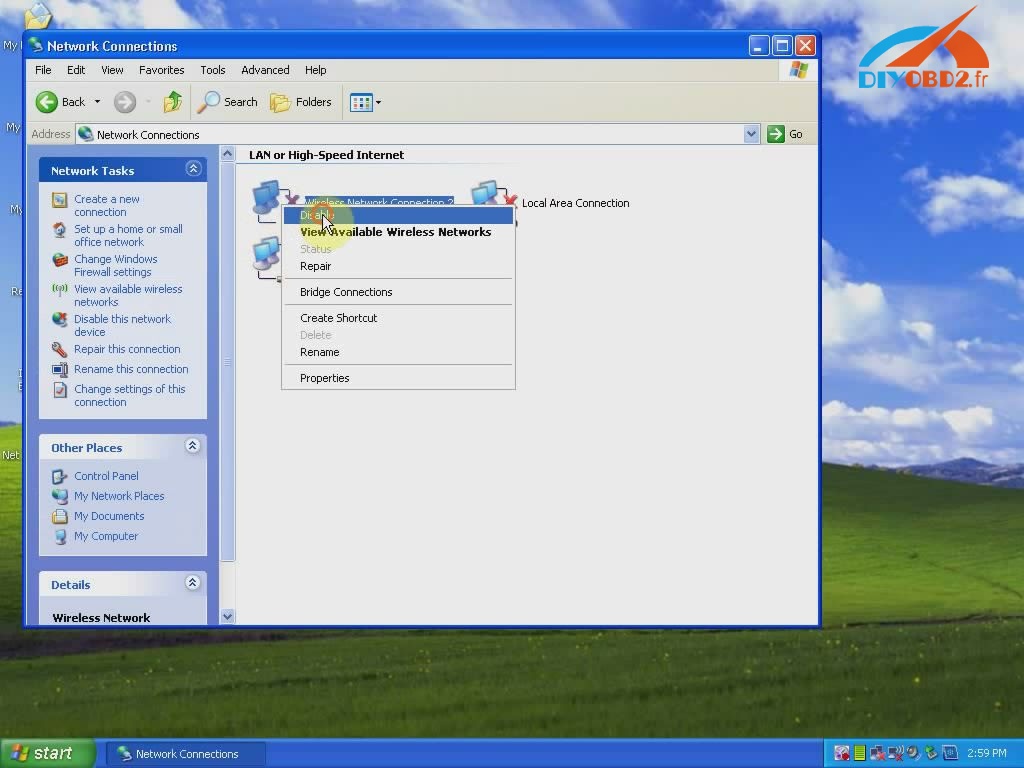The height and width of the screenshot is (768, 1024).
Task: Click the Up folder navigation icon
Action: 172,101
